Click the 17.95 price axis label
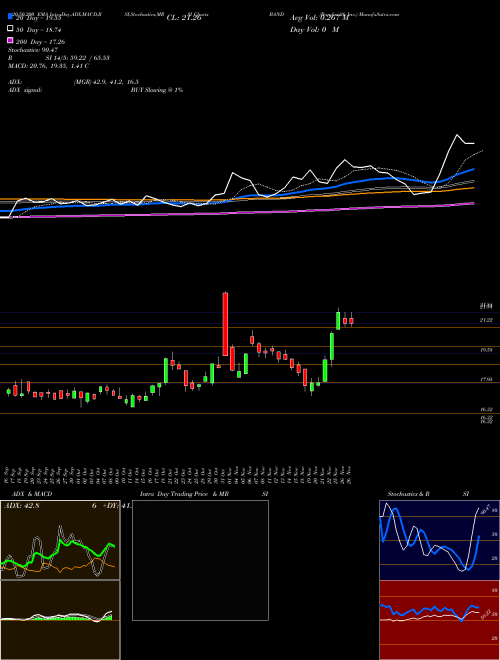The width and height of the screenshot is (500, 660). tap(486, 379)
